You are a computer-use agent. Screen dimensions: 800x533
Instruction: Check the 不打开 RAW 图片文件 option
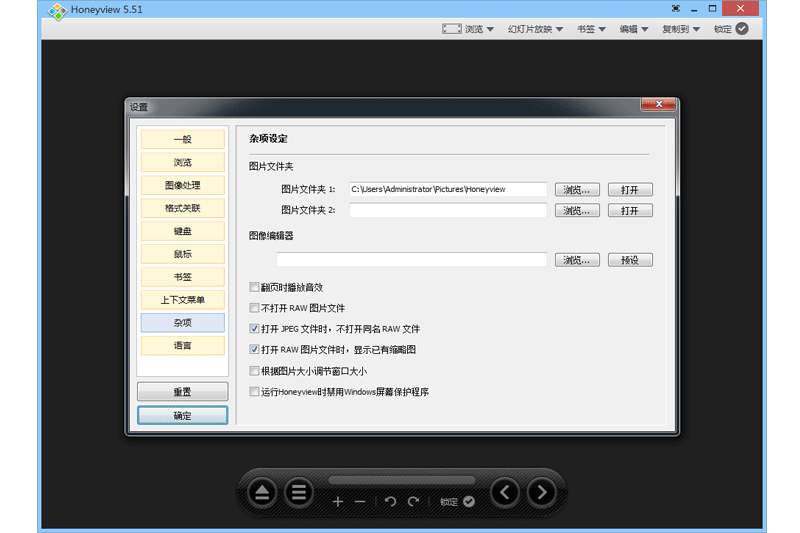click(254, 308)
